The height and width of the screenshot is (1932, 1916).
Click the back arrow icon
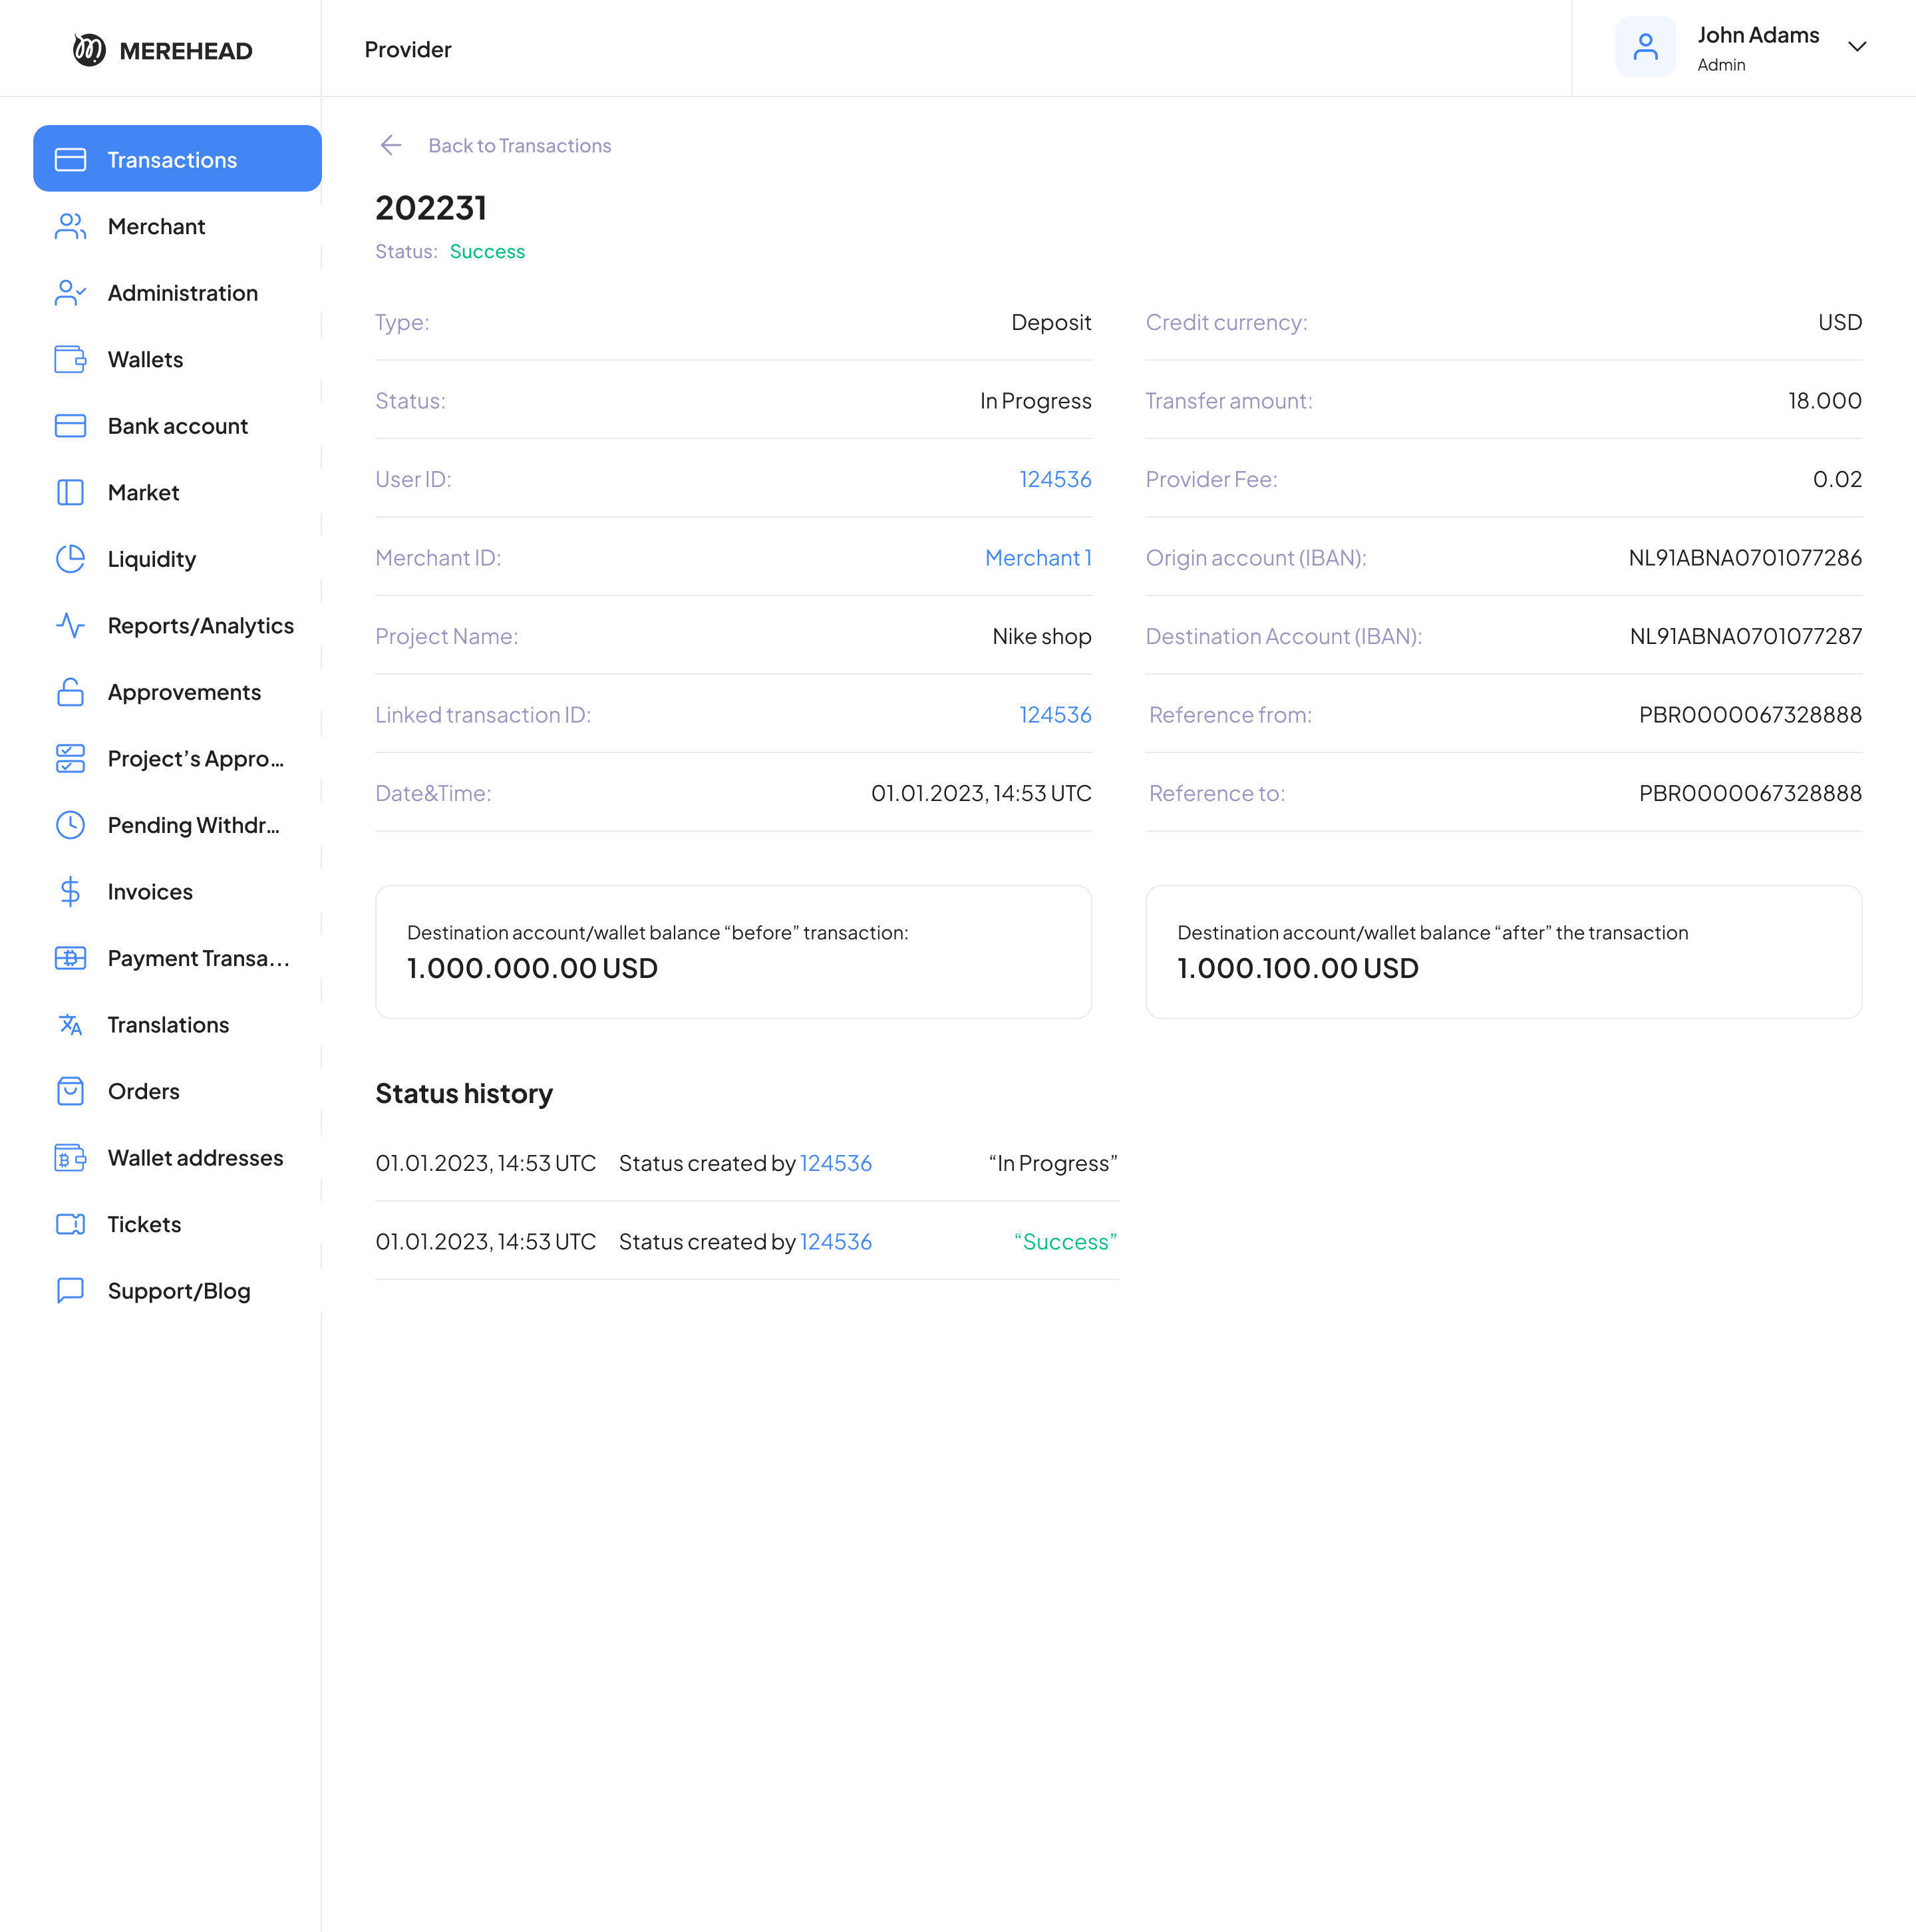391,146
